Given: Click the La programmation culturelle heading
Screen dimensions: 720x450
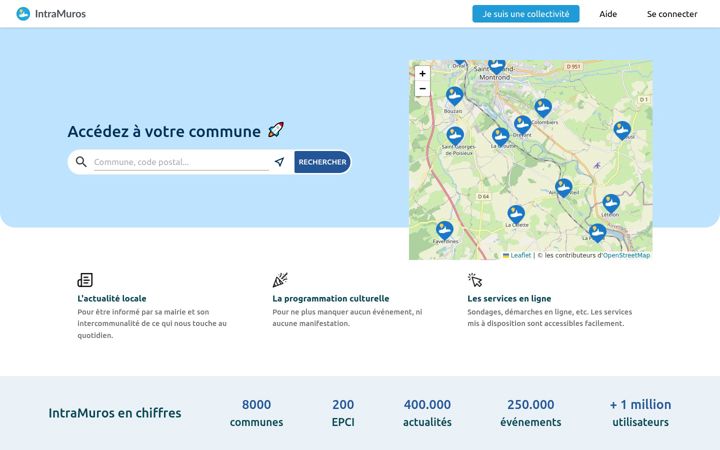Looking at the screenshot, I should point(331,298).
